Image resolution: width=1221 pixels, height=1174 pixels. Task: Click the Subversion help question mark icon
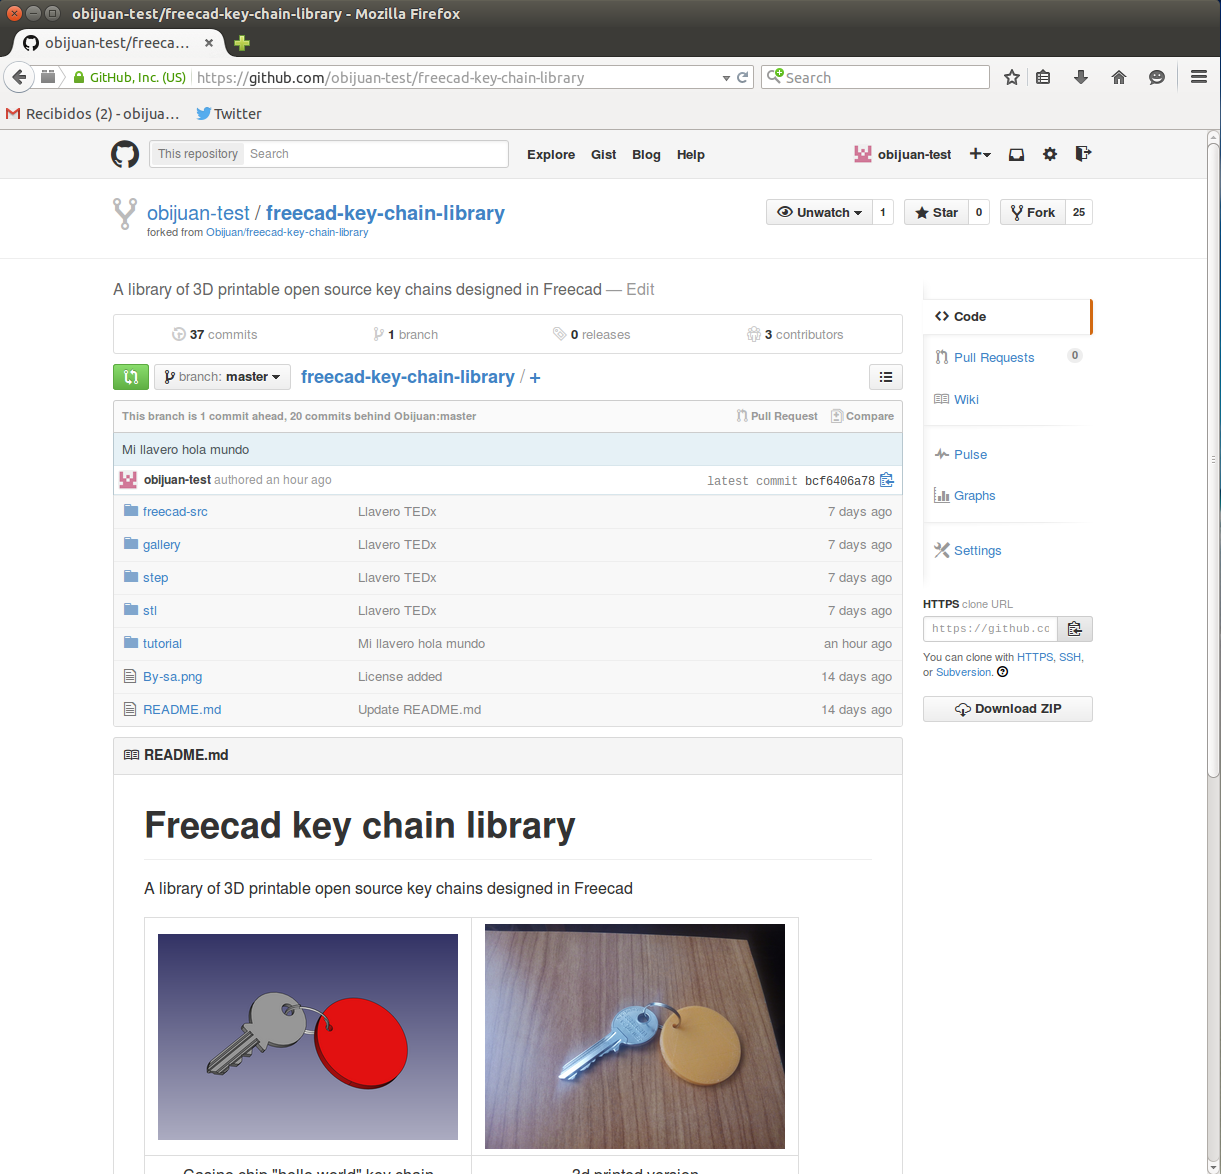1003,672
